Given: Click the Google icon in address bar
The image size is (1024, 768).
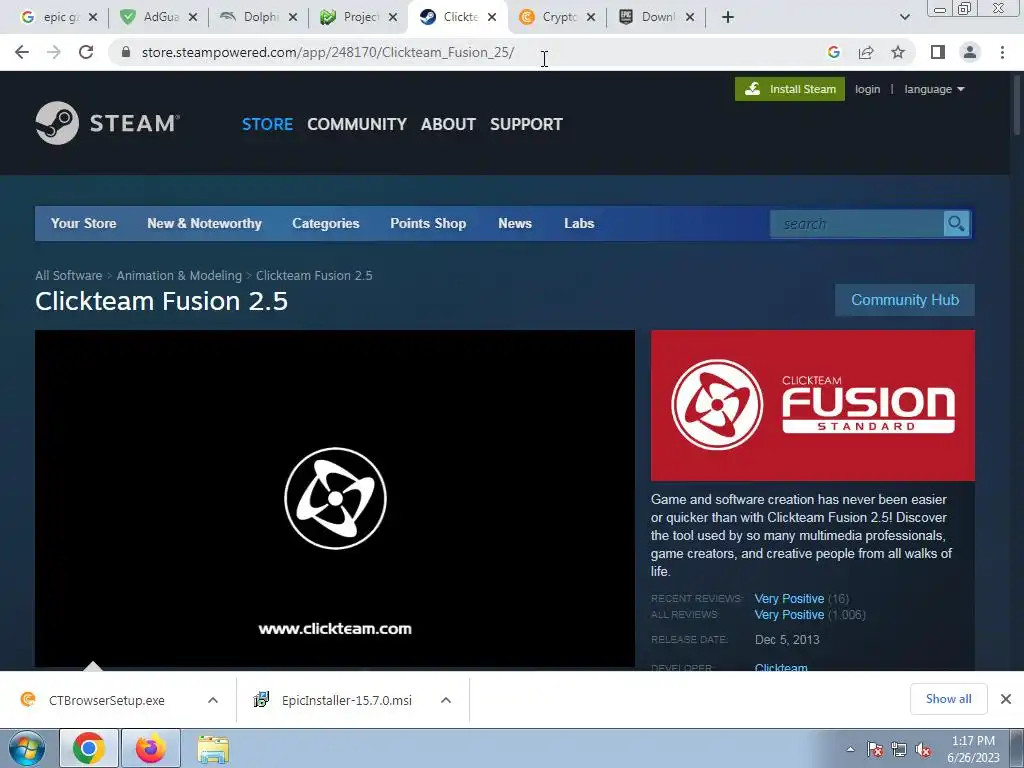Looking at the screenshot, I should click(x=833, y=52).
